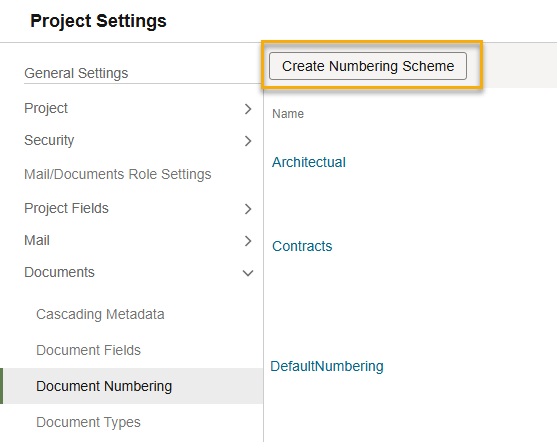This screenshot has height=442, width=557.
Task: Expand the Mail section chevron
Action: [x=248, y=241]
